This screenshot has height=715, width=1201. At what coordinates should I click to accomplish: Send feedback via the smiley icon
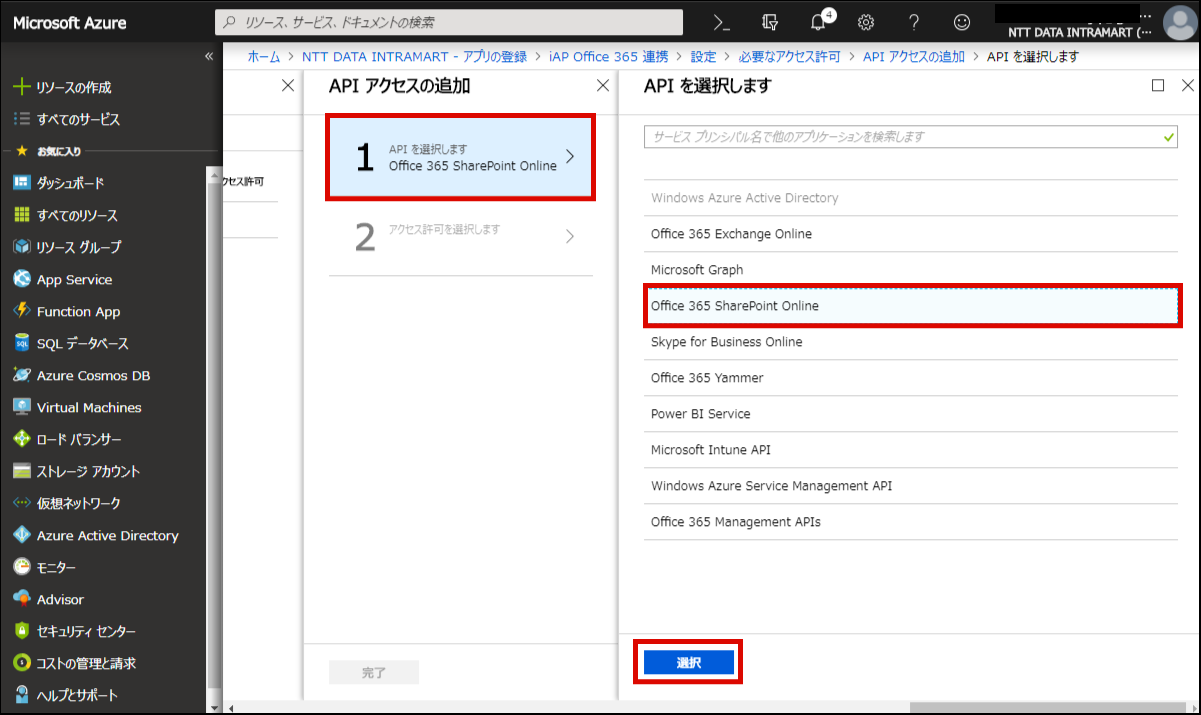(962, 22)
